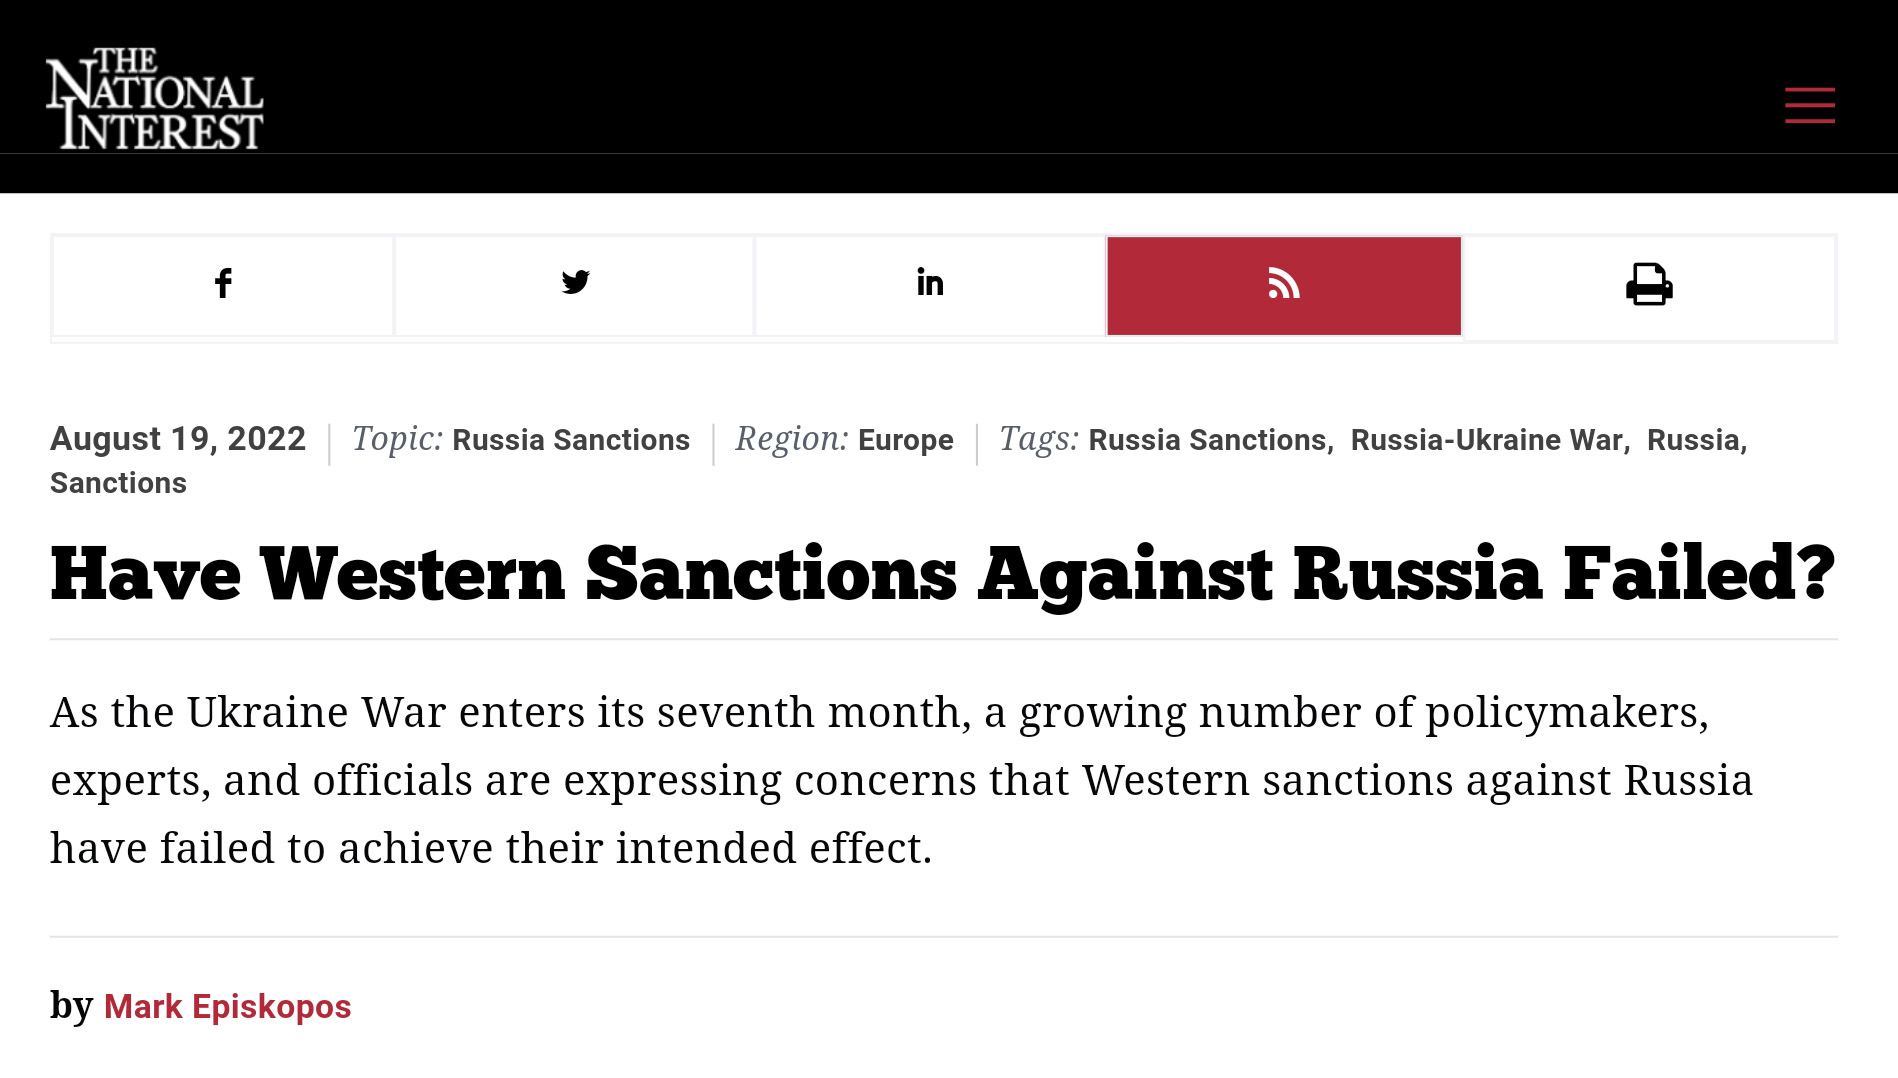
Task: Share the article via Twitter icon
Action: pos(575,286)
